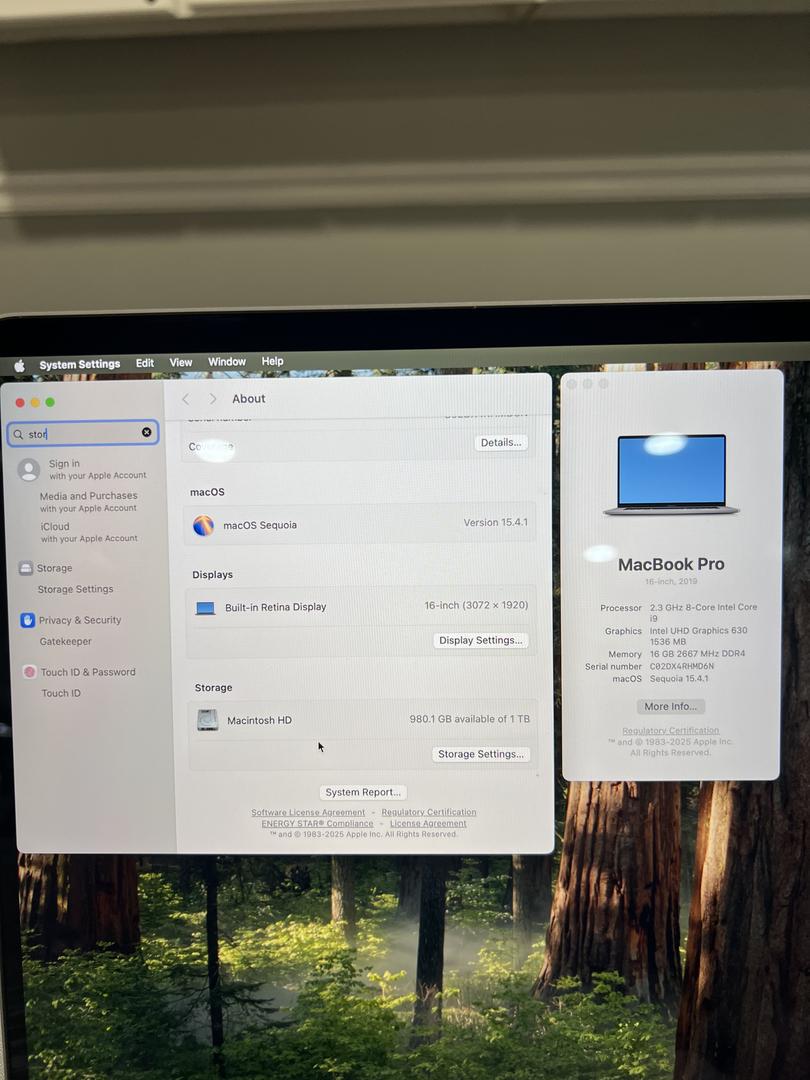Open System Report...
This screenshot has height=1080, width=810.
[x=363, y=792]
